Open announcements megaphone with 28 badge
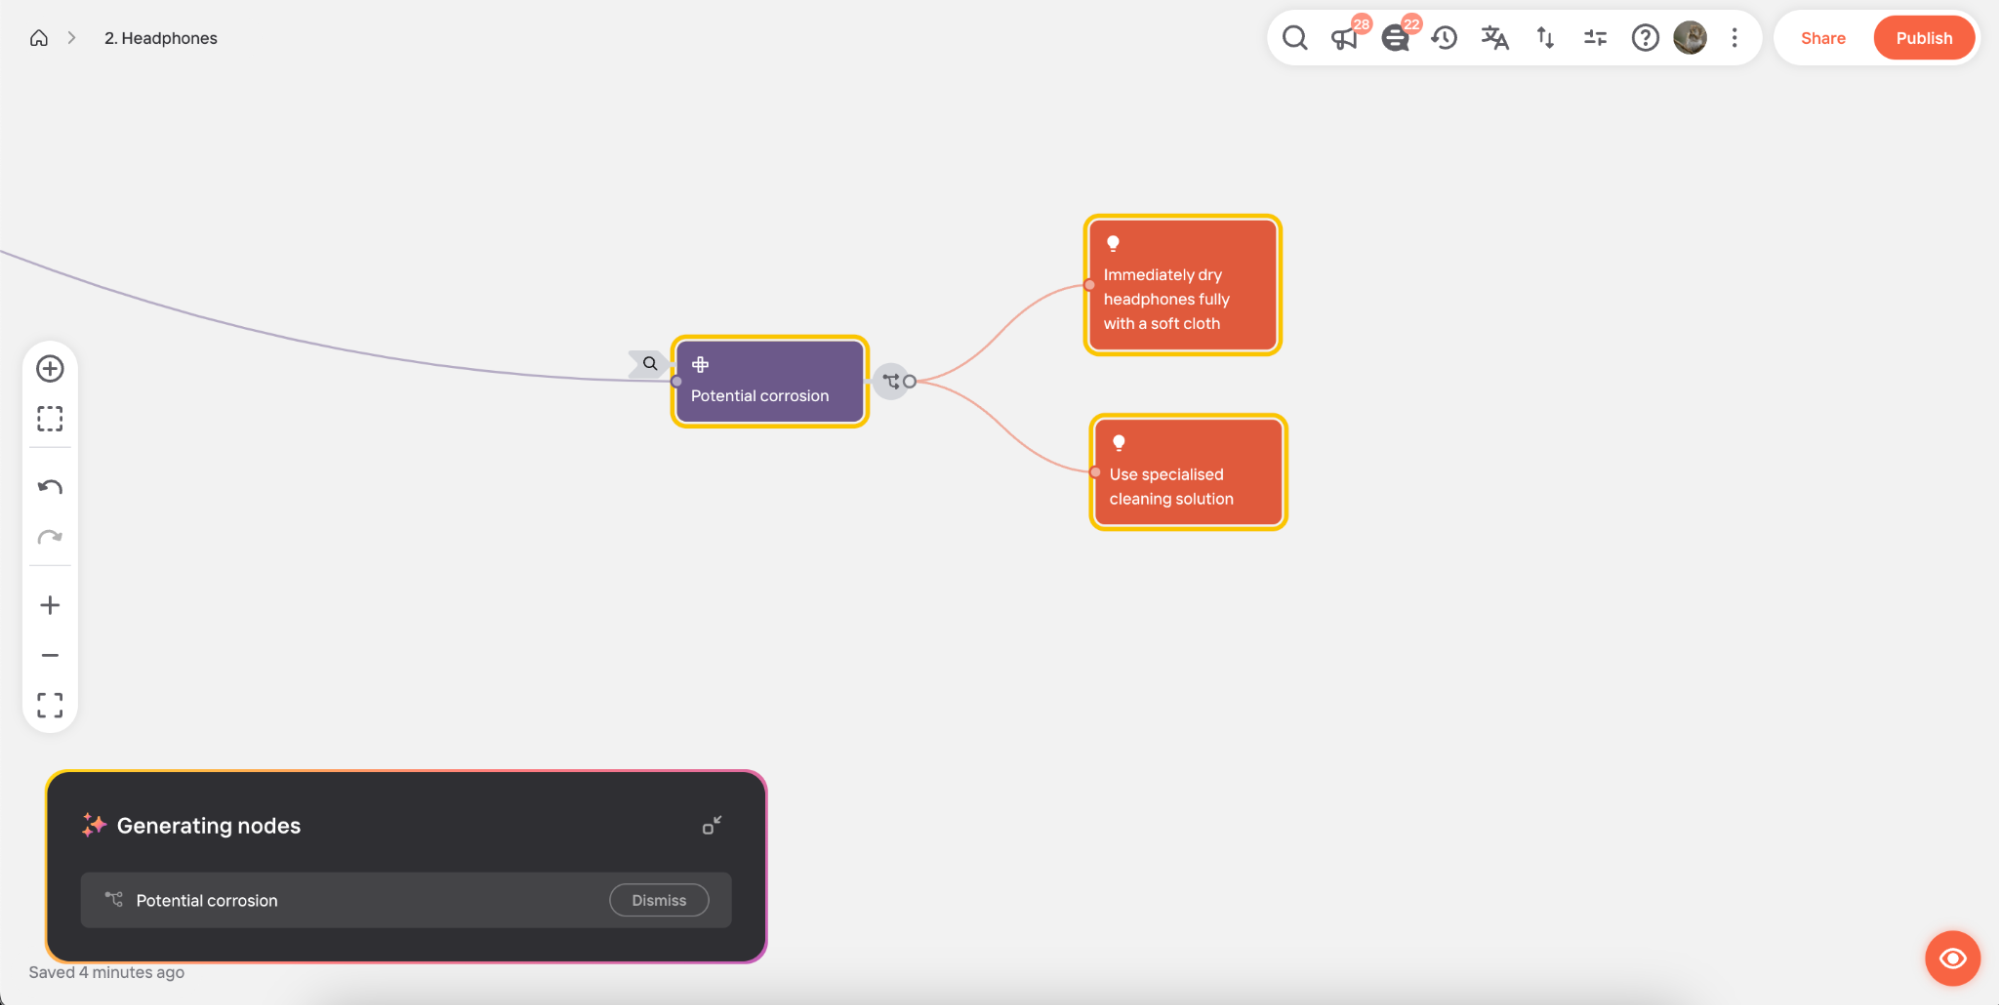Viewport: 1999px width, 1006px height. click(1345, 38)
